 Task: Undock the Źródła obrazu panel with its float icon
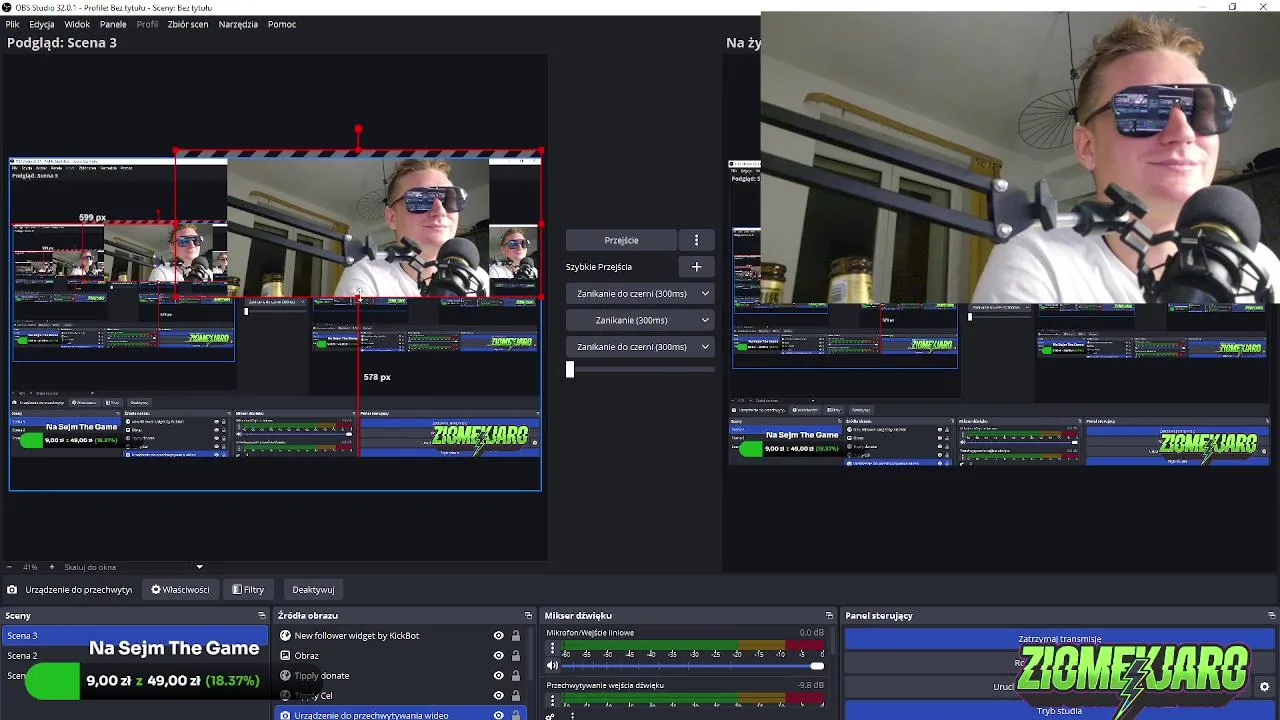click(529, 616)
